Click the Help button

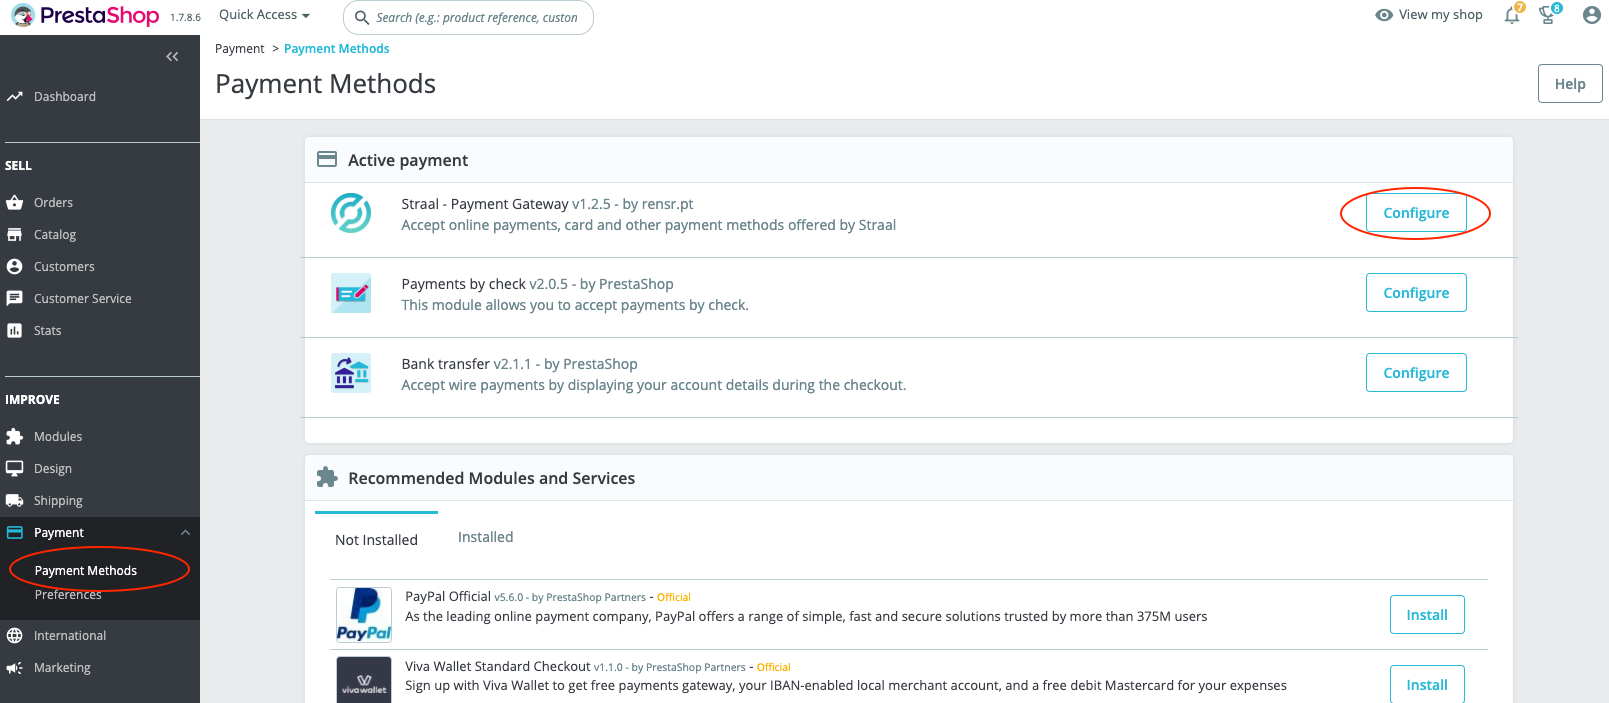pos(1570,84)
